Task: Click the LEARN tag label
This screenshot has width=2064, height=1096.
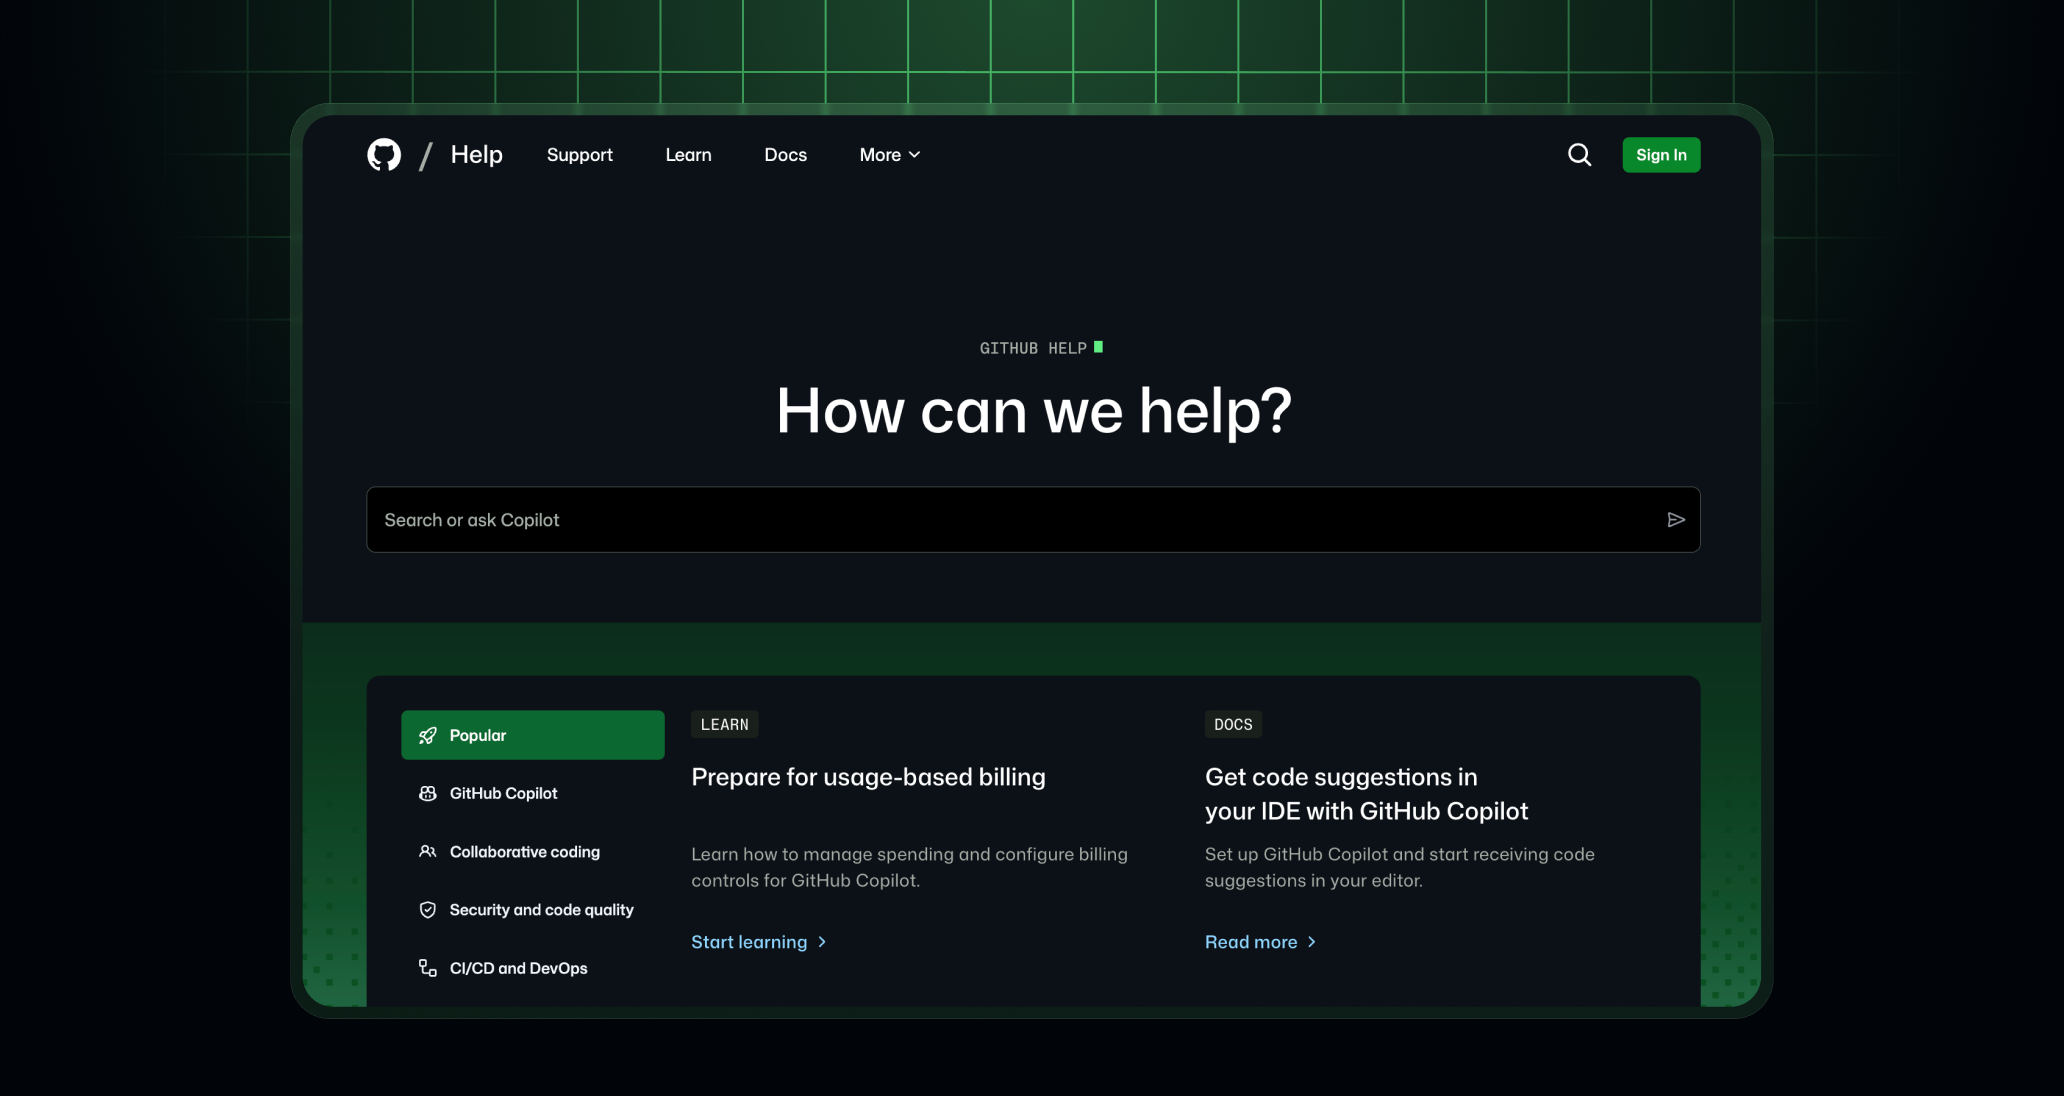Action: pos(725,725)
